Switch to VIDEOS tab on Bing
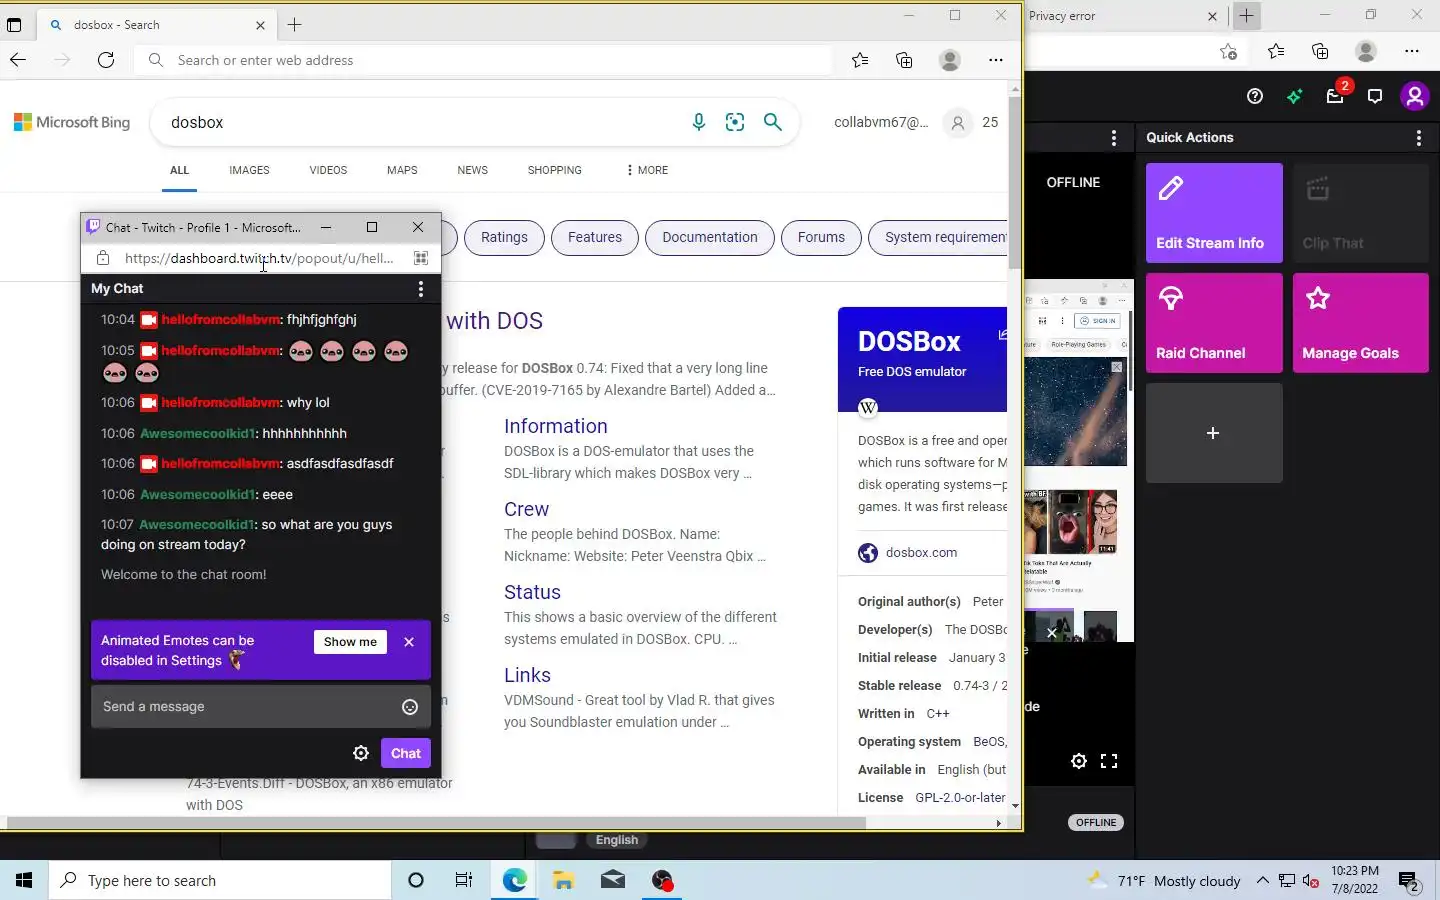The width and height of the screenshot is (1440, 900). pos(328,170)
